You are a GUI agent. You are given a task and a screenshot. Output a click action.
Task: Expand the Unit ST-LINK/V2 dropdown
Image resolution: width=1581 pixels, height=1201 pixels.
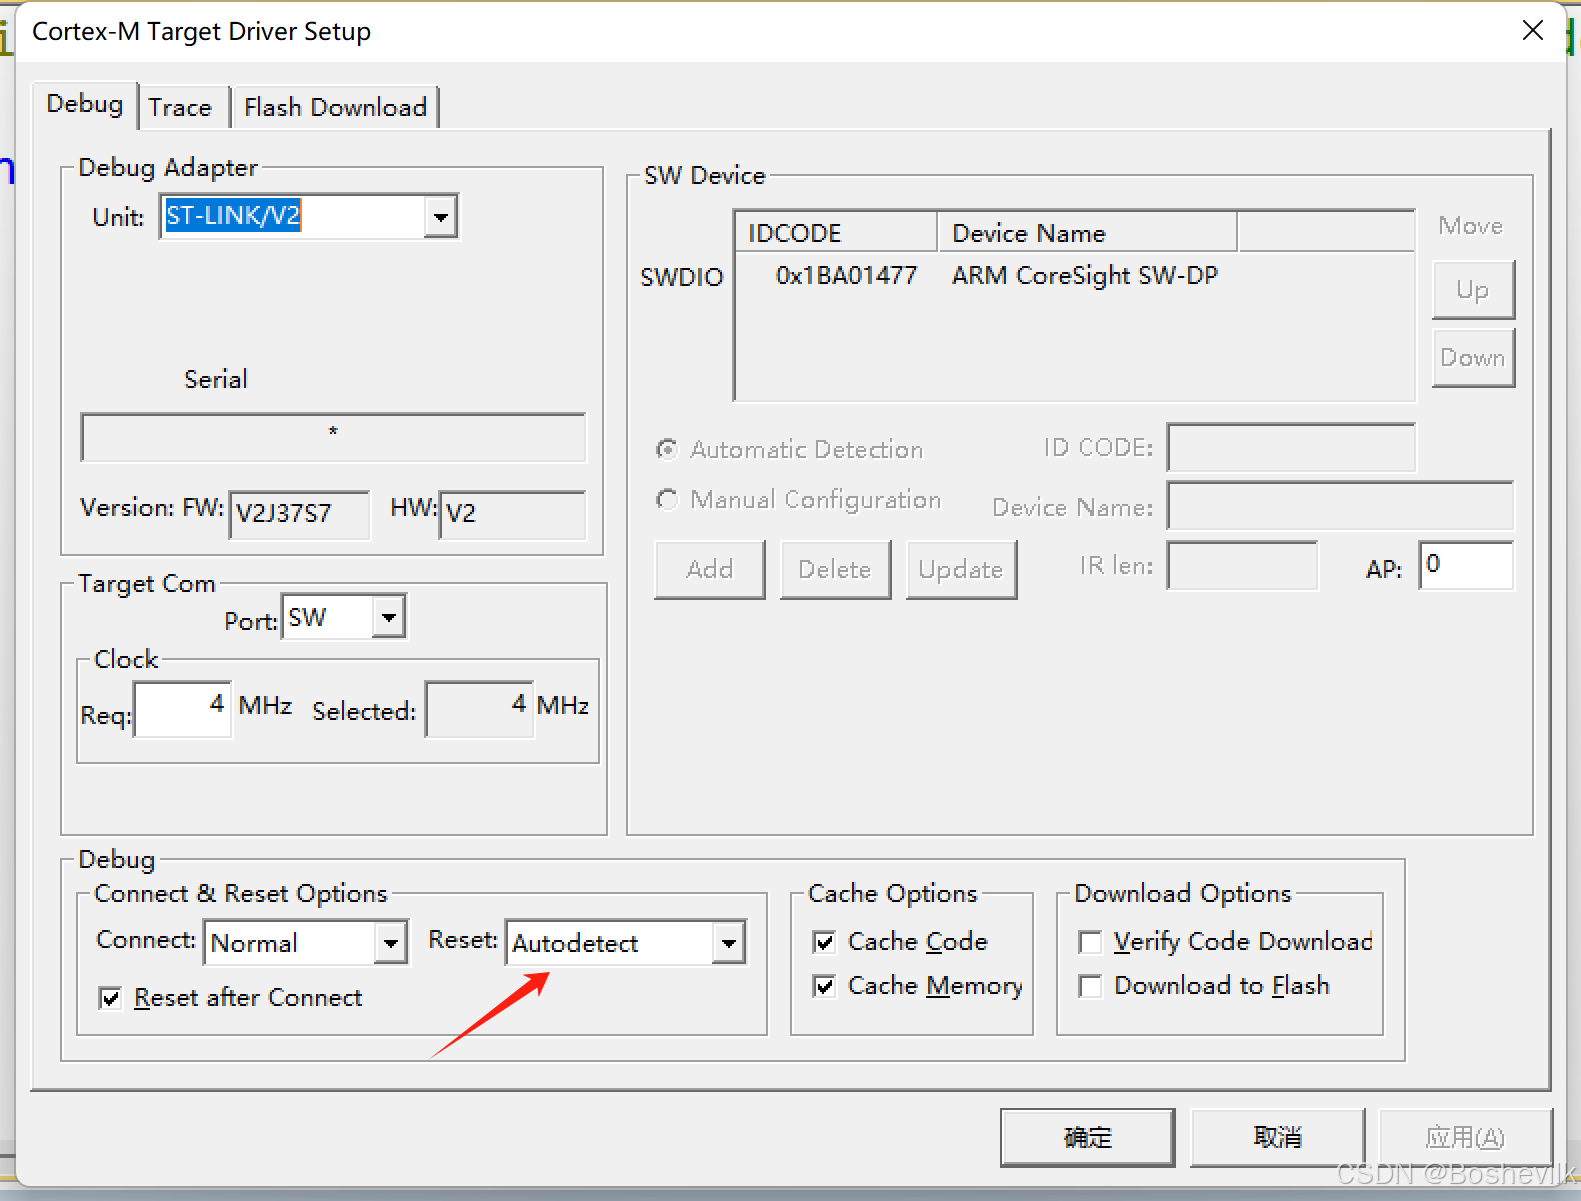[x=440, y=216]
